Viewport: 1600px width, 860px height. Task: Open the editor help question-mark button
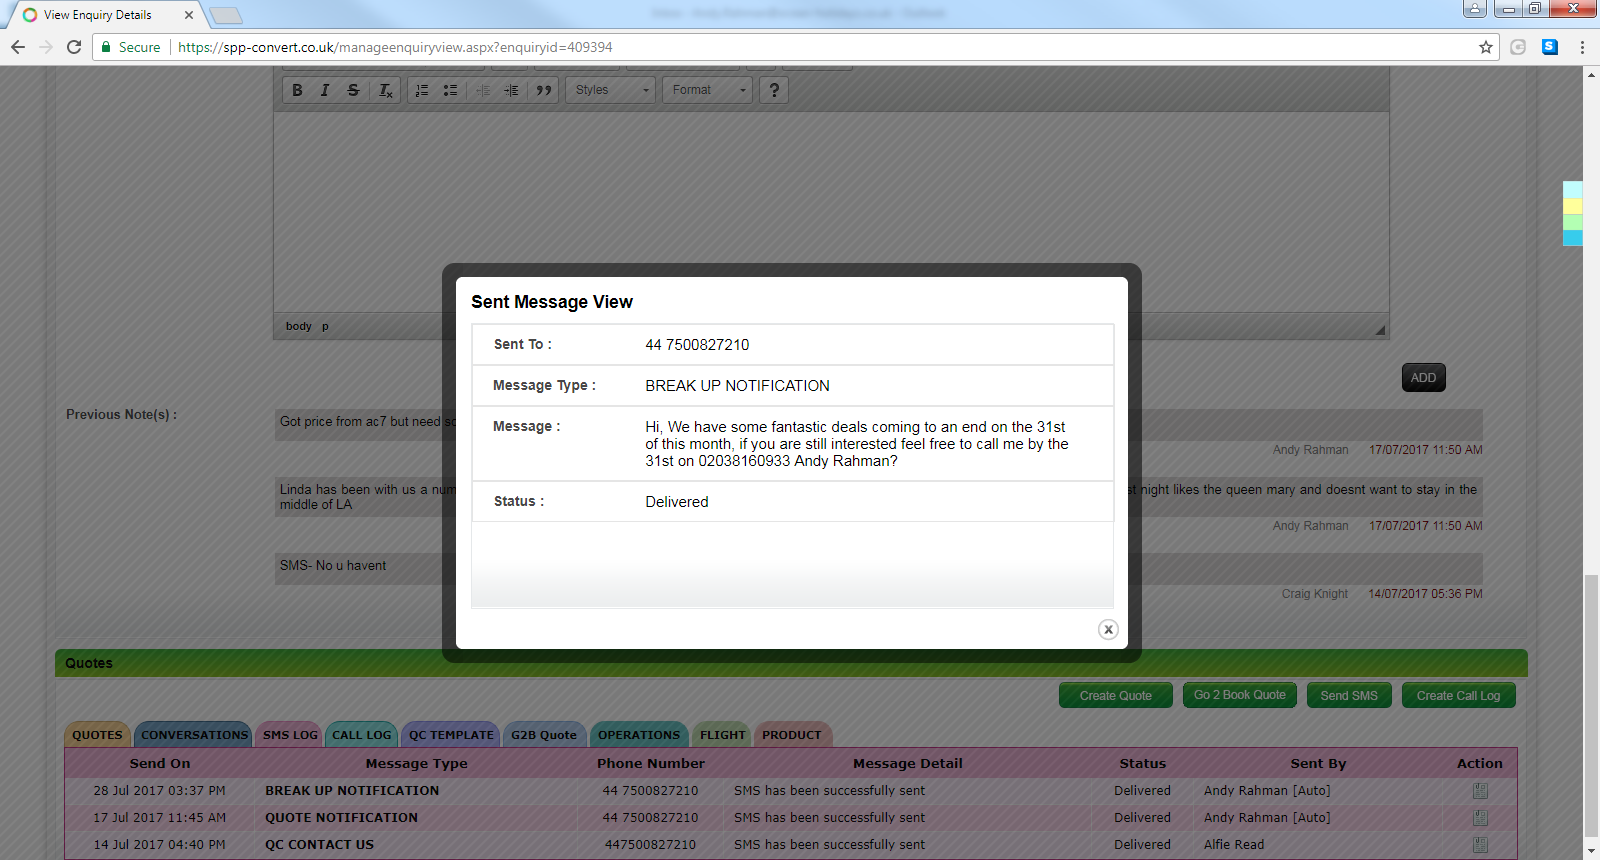[x=774, y=90]
